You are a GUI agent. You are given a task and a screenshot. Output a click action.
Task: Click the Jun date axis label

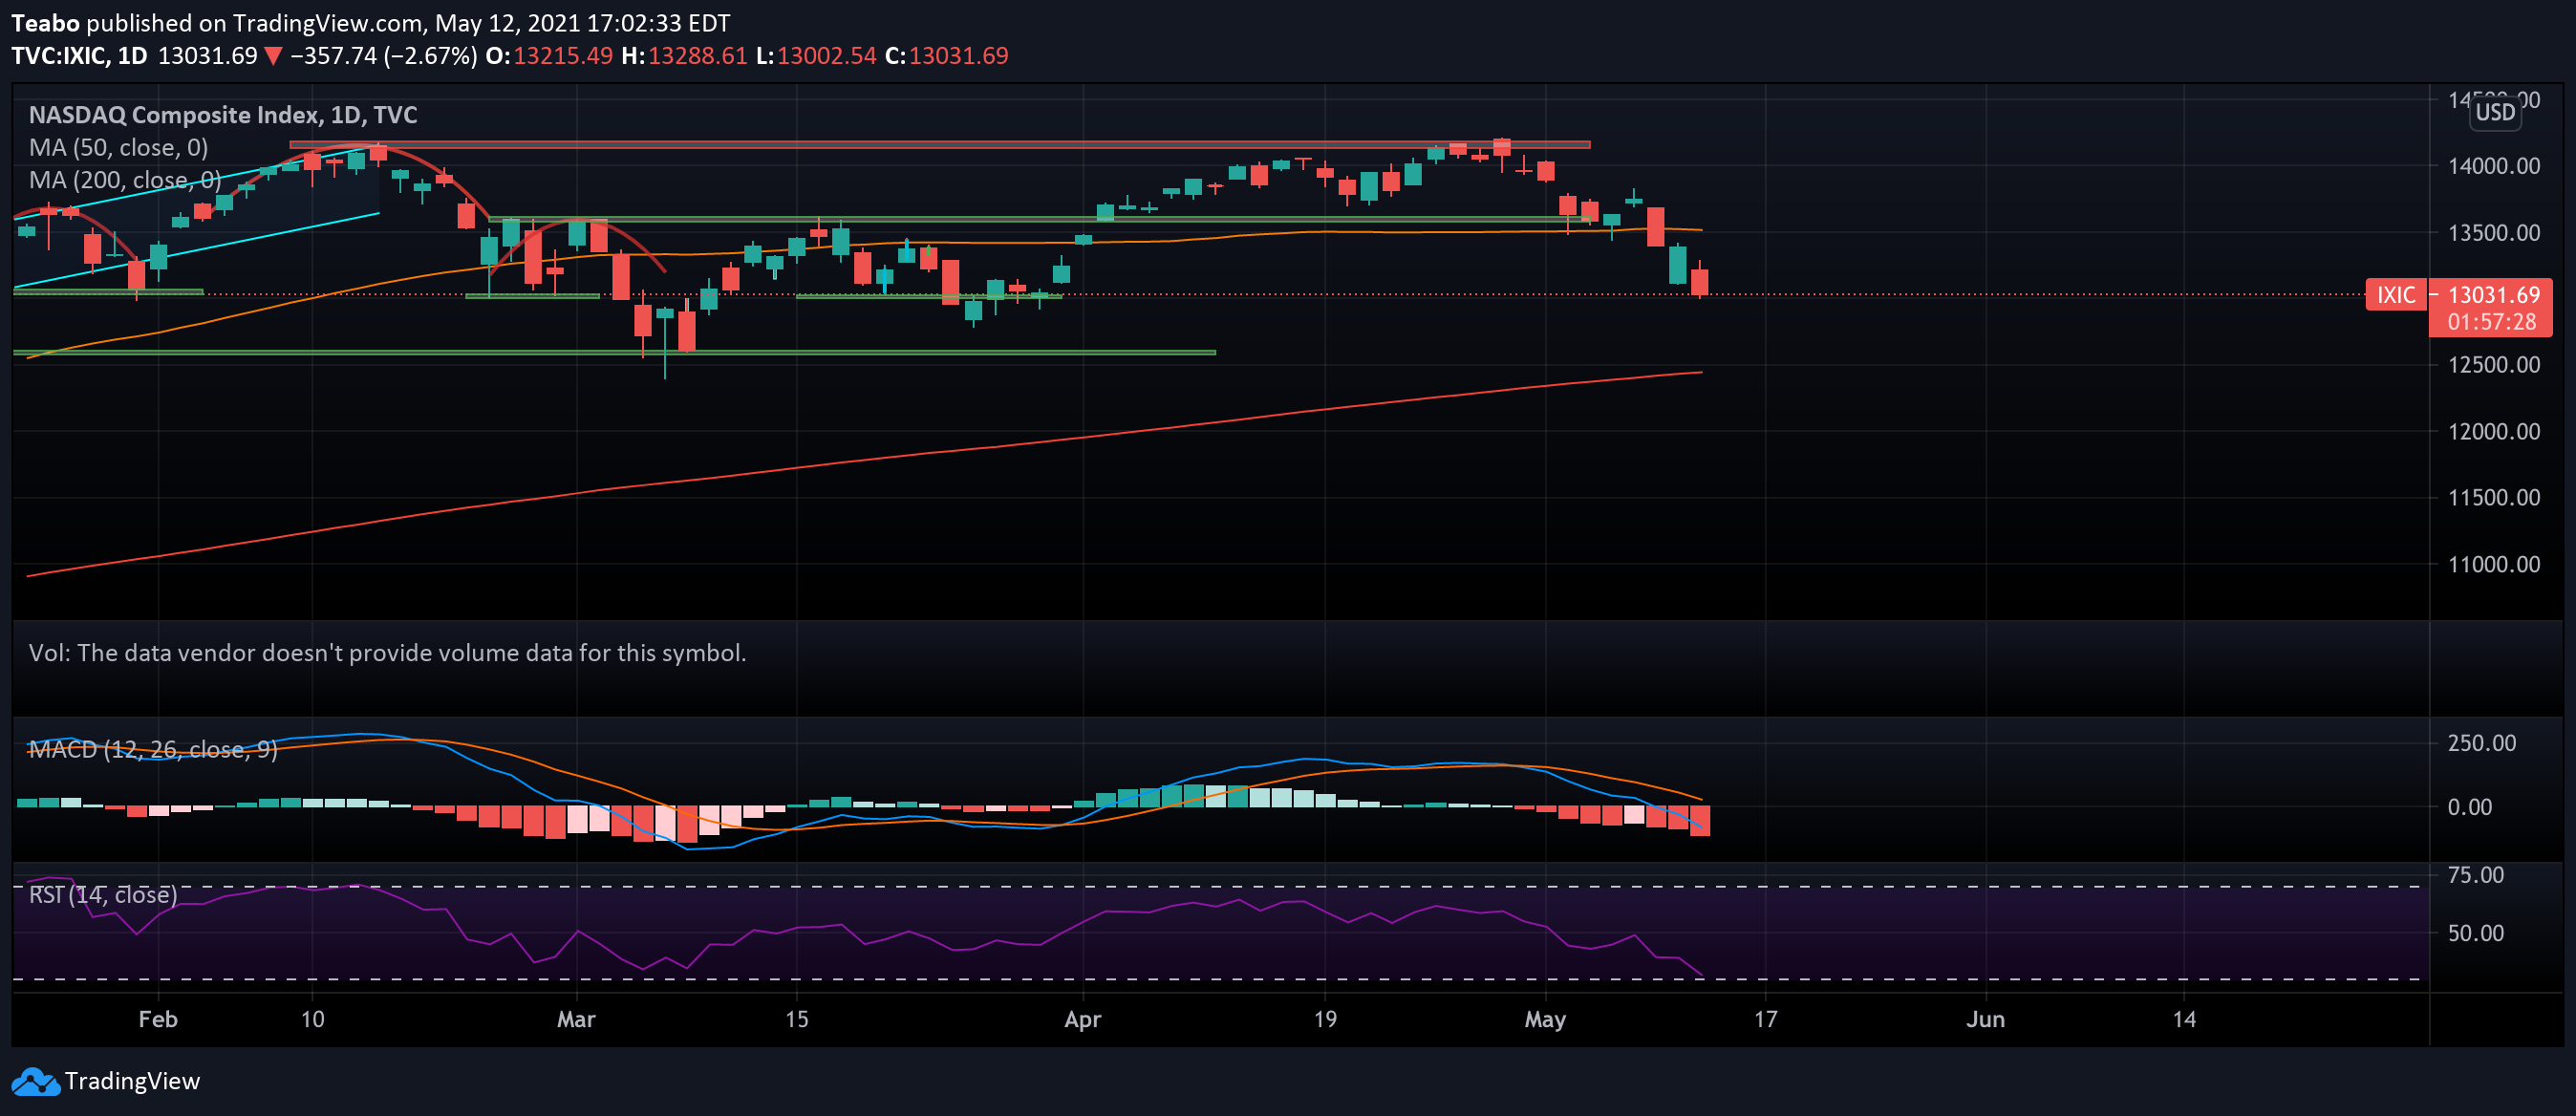click(1986, 1019)
